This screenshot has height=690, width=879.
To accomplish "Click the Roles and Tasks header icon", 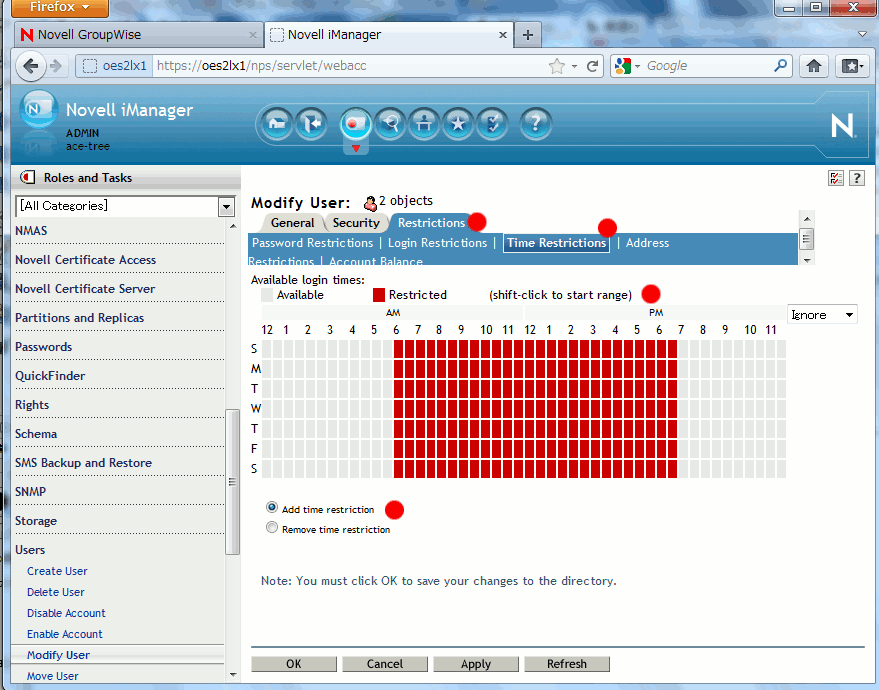I will [x=27, y=178].
